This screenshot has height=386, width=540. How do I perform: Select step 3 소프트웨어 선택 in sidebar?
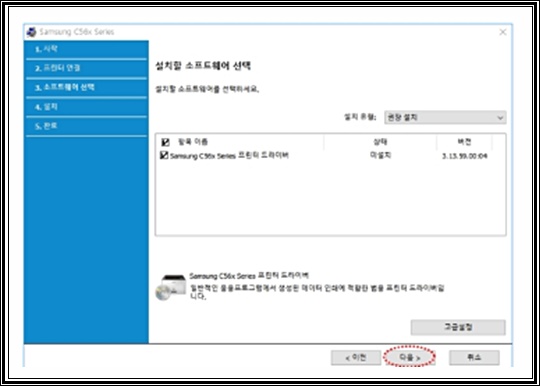86,87
